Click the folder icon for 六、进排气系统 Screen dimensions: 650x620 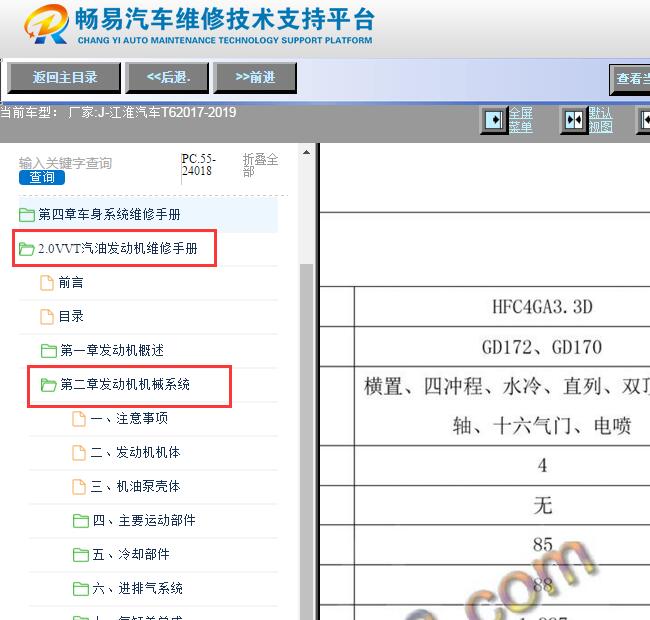pyautogui.click(x=80, y=589)
